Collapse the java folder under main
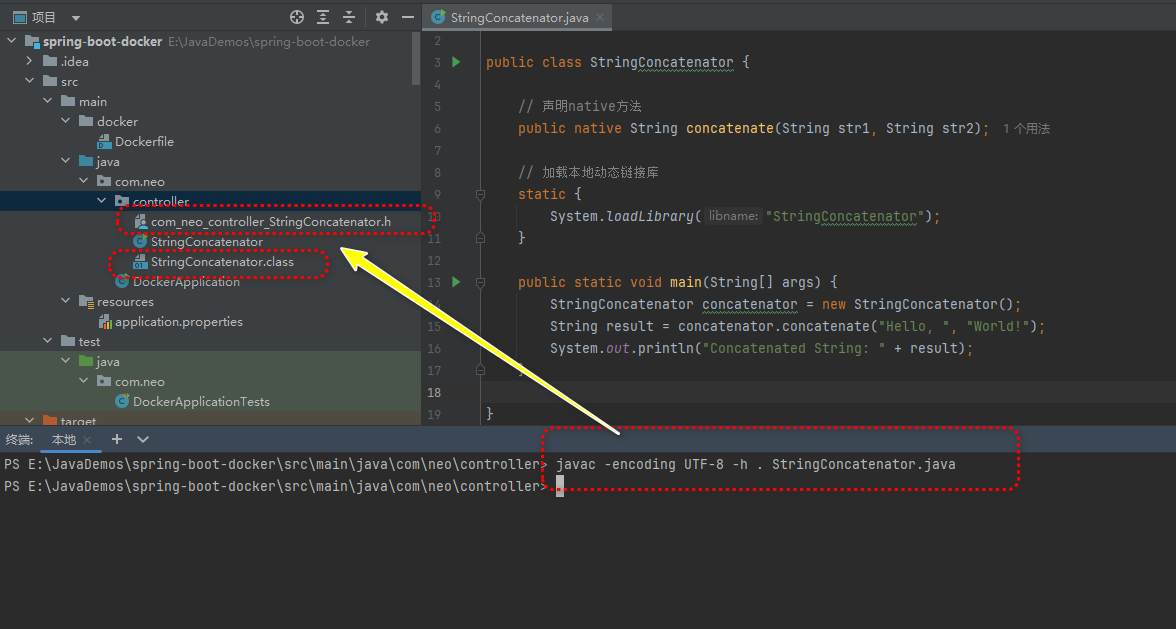Screen dimensions: 1176x629 click(x=65, y=161)
